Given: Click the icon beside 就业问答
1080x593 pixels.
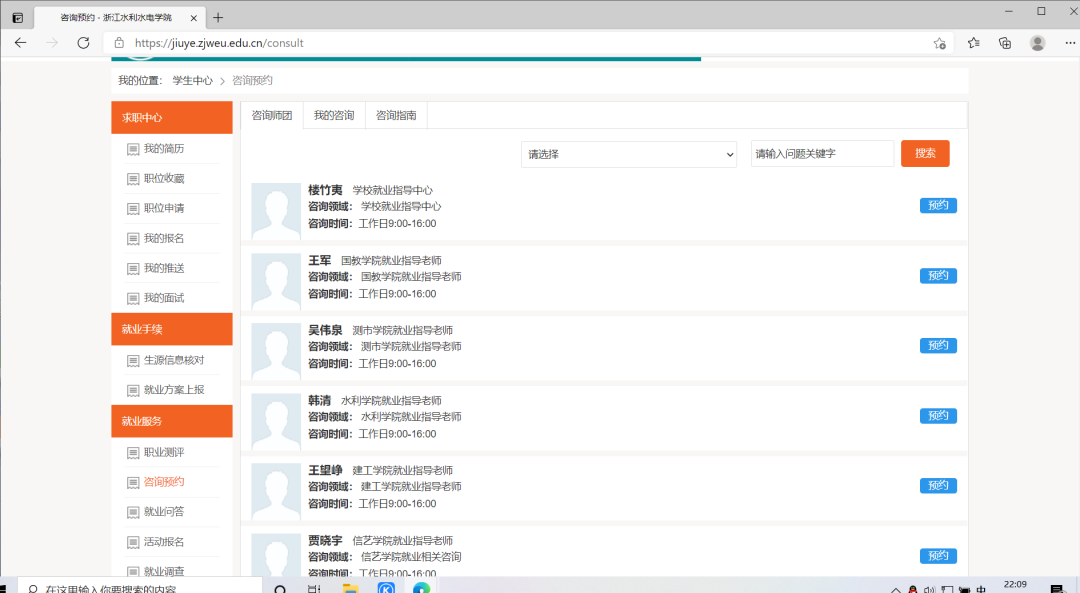Looking at the screenshot, I should coord(133,512).
